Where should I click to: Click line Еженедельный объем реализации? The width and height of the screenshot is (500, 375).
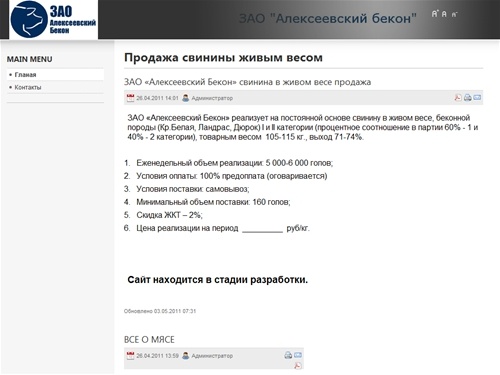coord(235,163)
